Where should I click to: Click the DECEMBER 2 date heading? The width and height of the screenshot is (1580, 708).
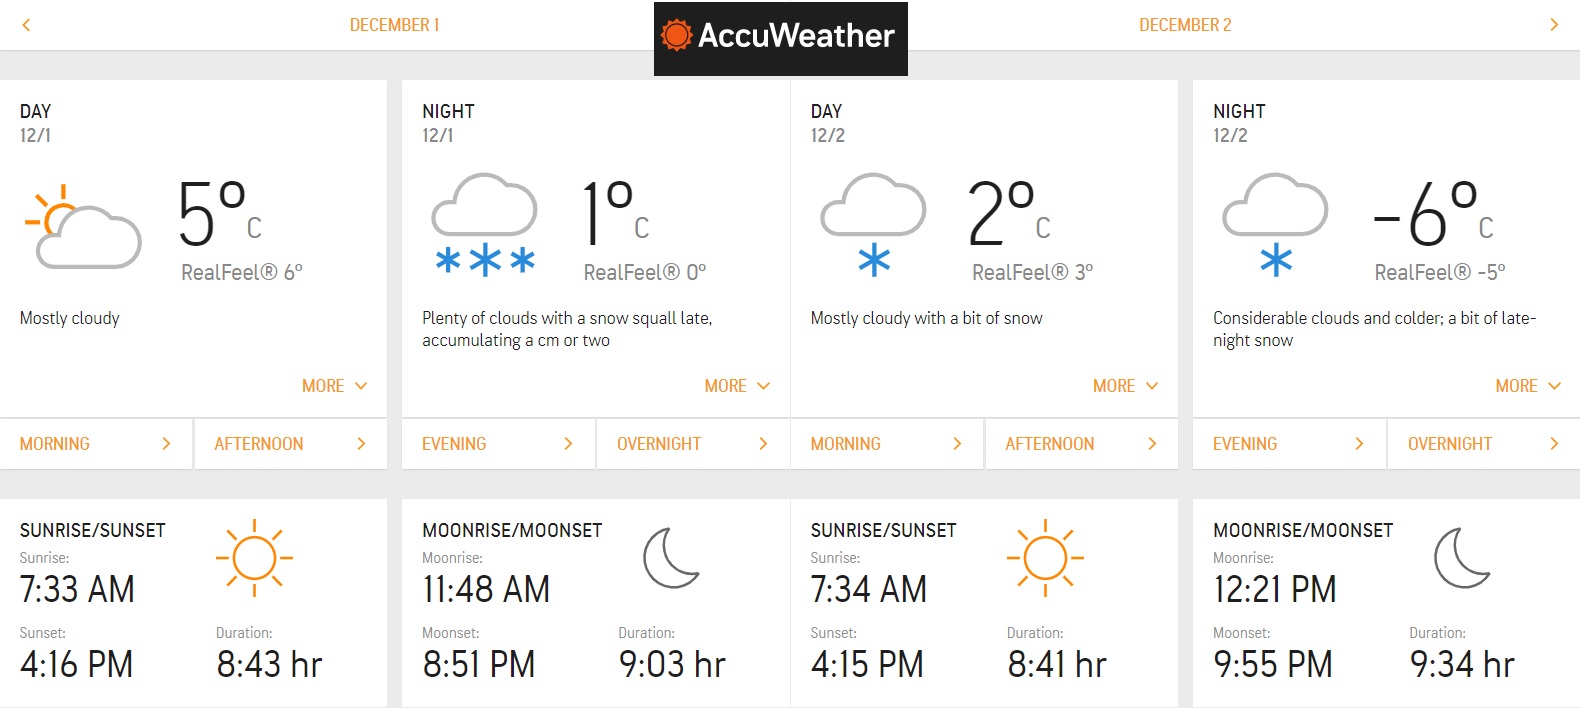tap(1185, 25)
